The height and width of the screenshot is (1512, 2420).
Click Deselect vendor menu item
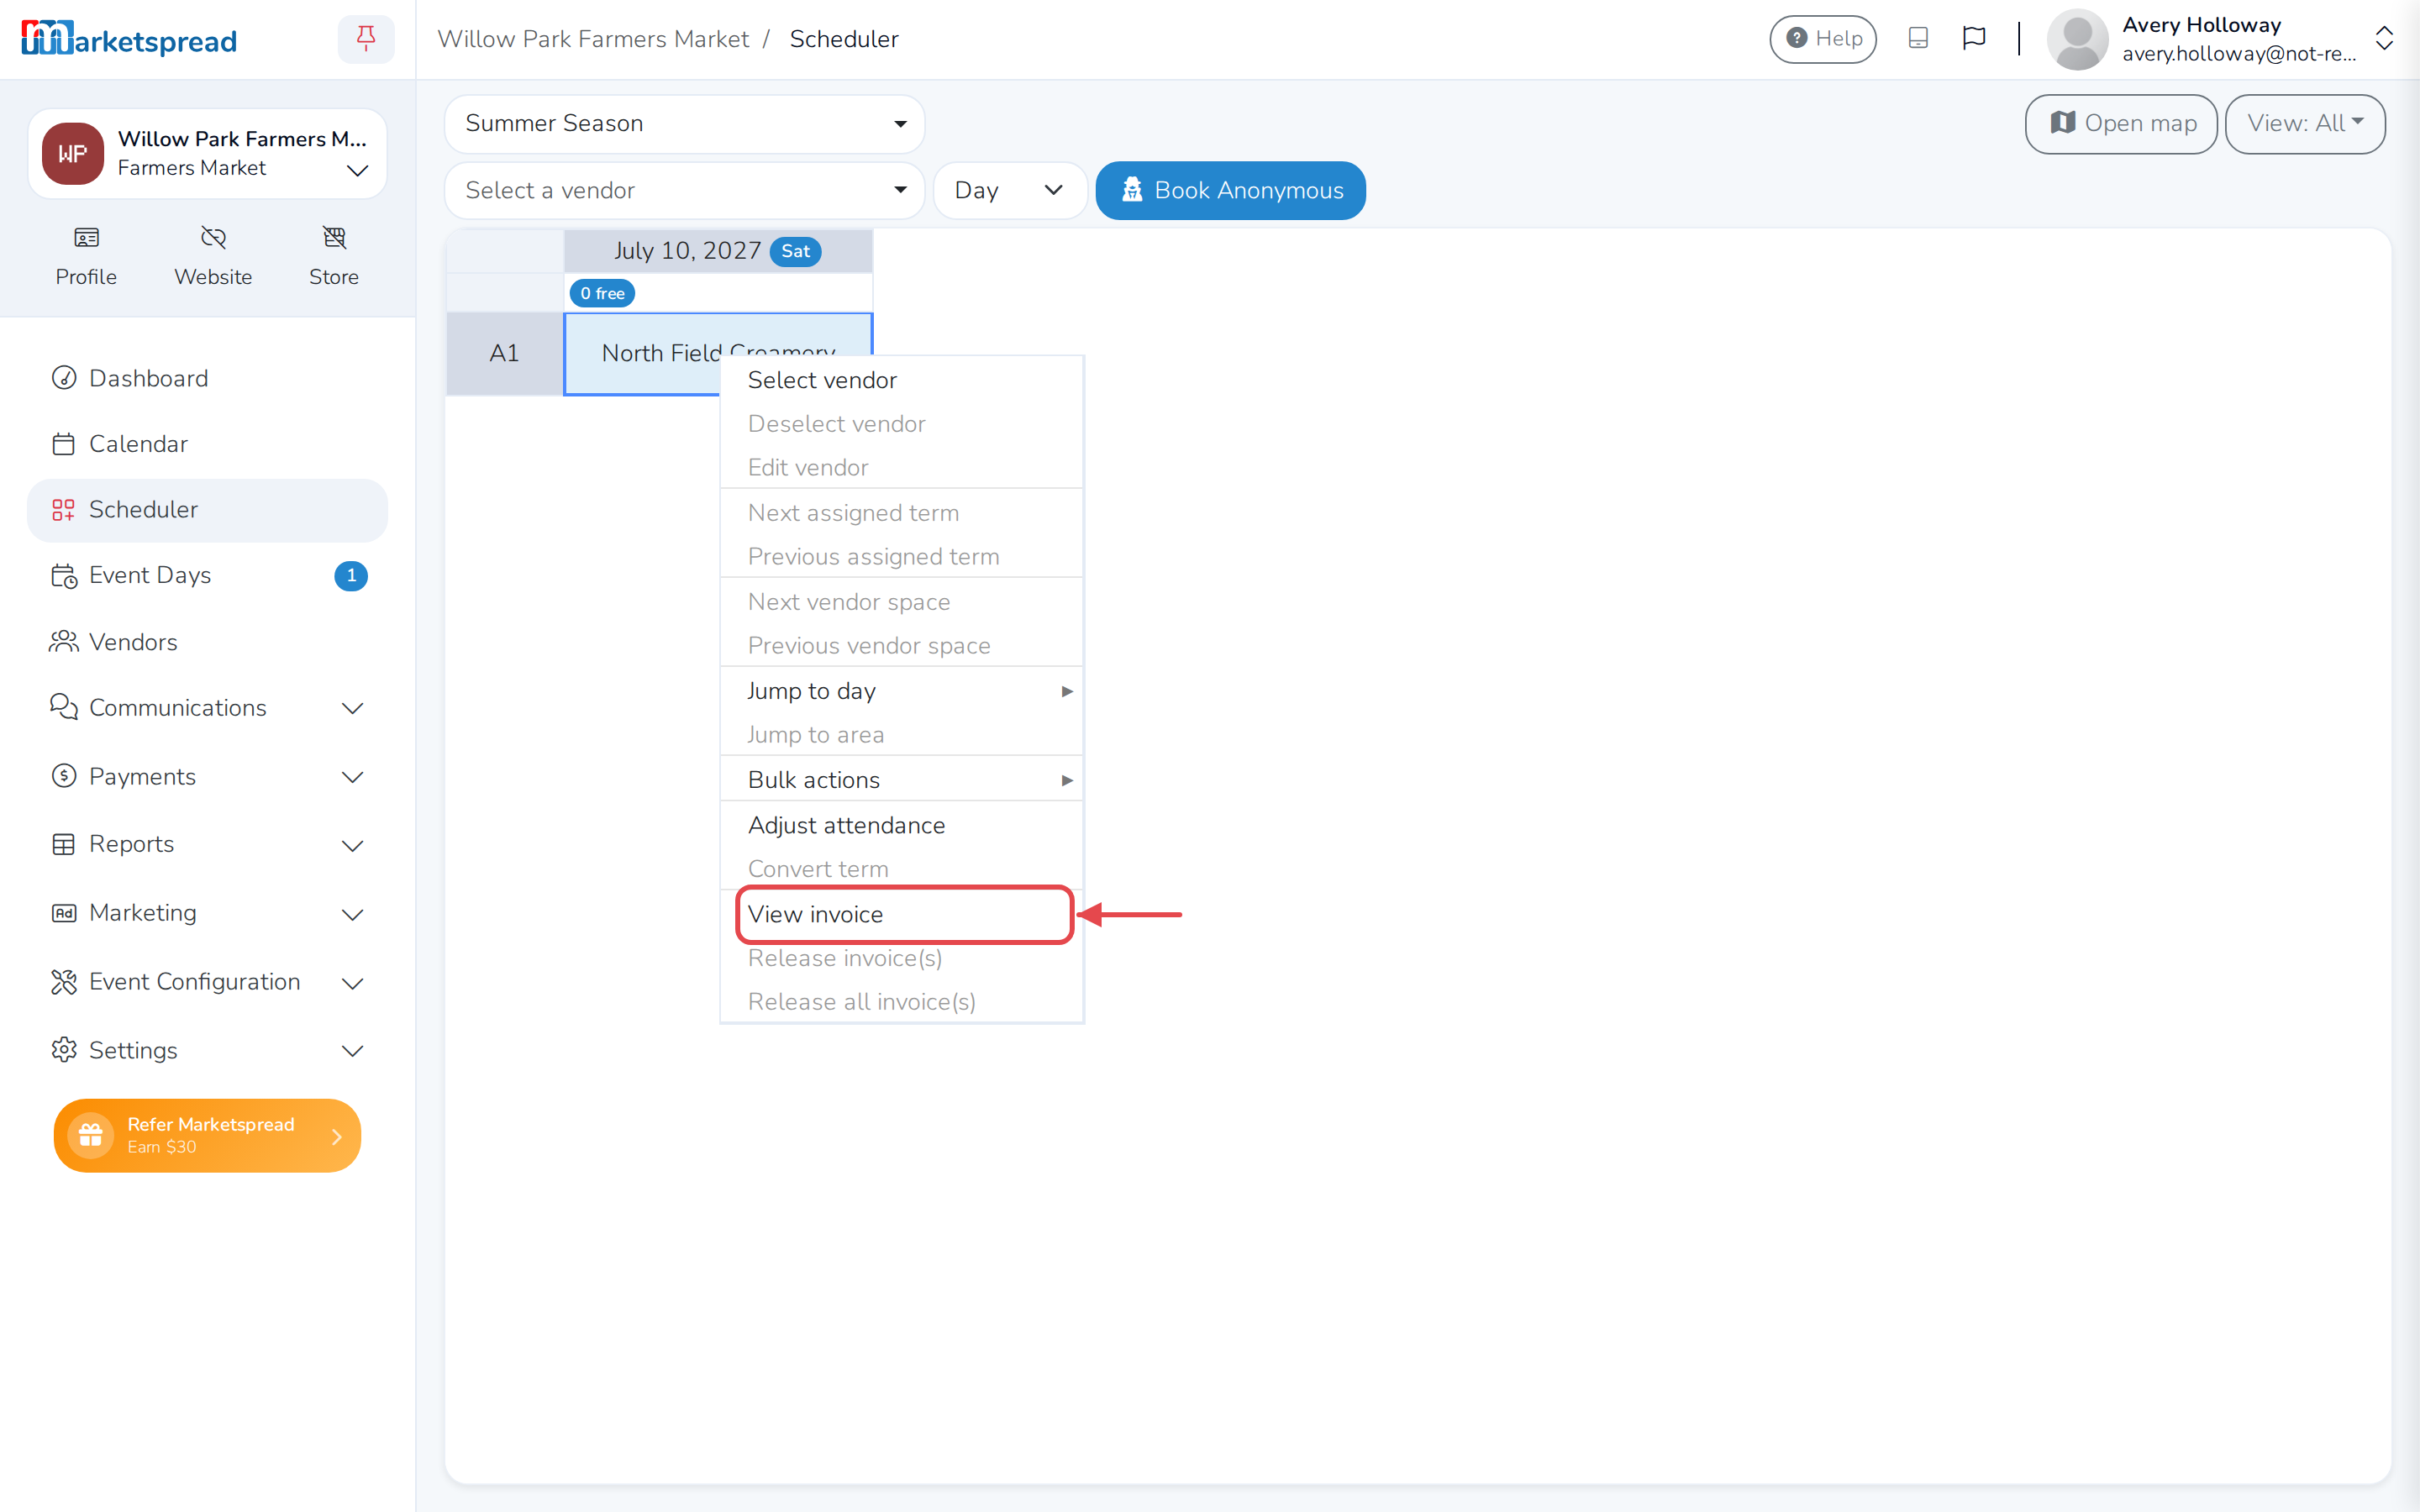pyautogui.click(x=902, y=424)
